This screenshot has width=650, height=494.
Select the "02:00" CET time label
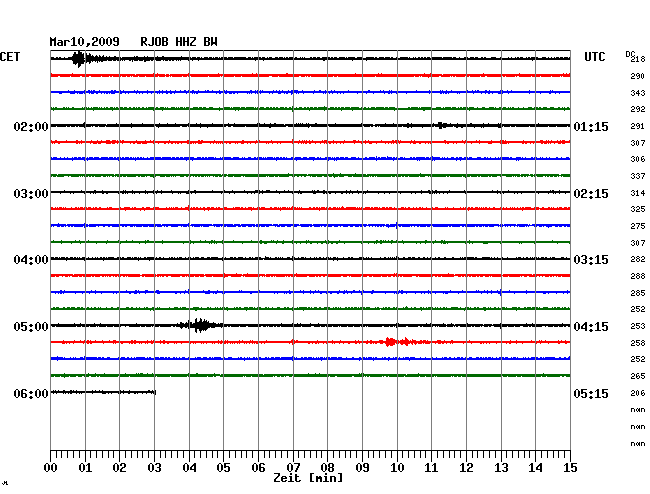(x=31, y=126)
